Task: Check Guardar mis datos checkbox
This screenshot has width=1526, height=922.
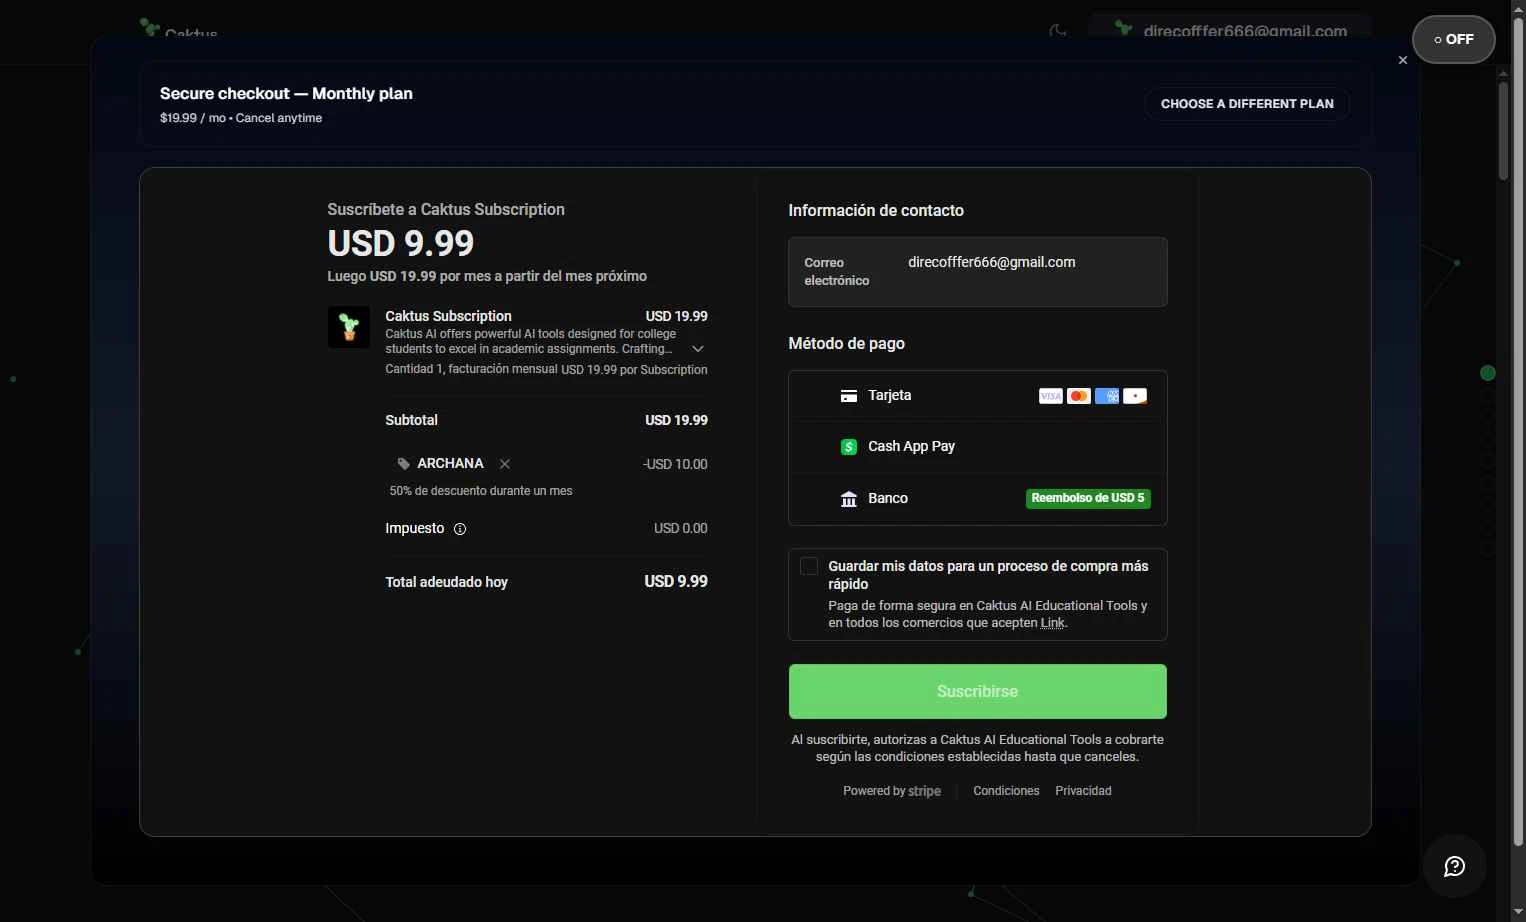Action: (809, 566)
